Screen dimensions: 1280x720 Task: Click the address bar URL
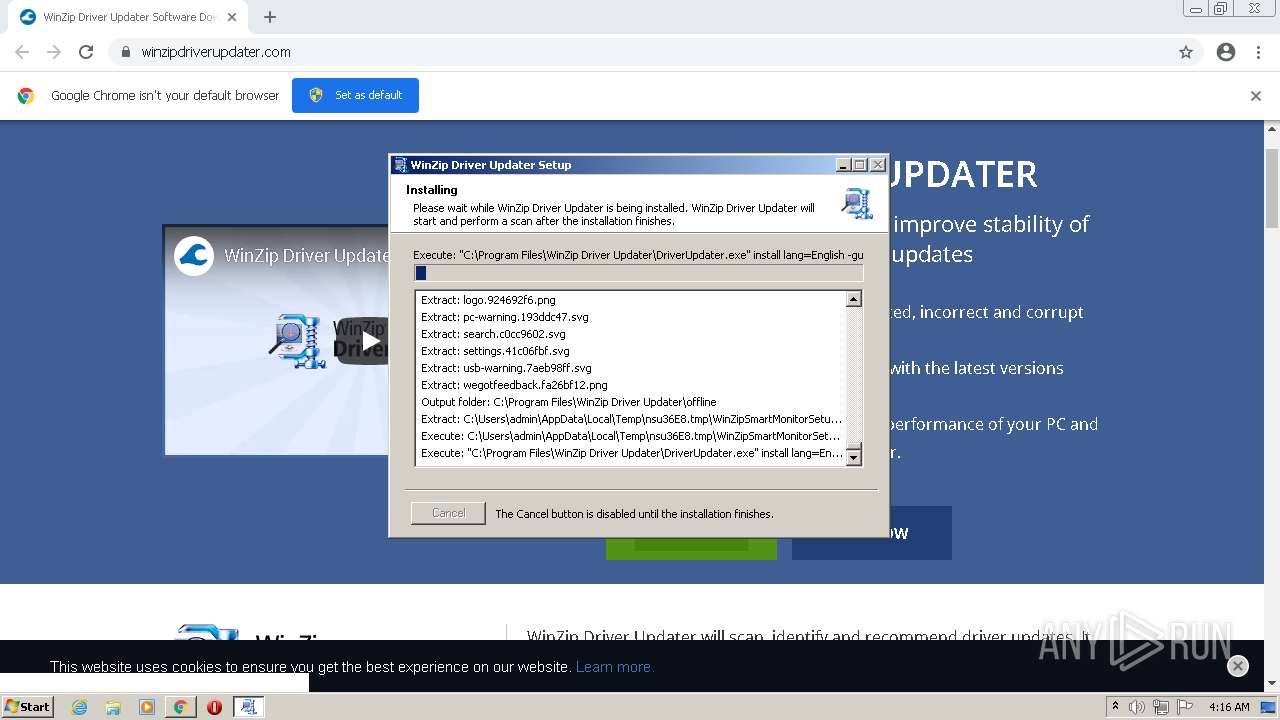(216, 52)
